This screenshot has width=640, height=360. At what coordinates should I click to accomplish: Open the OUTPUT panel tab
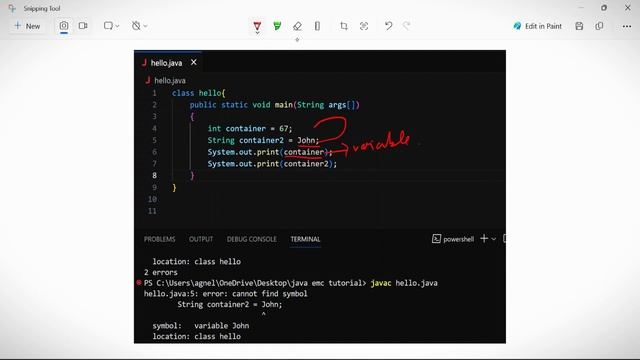point(201,239)
